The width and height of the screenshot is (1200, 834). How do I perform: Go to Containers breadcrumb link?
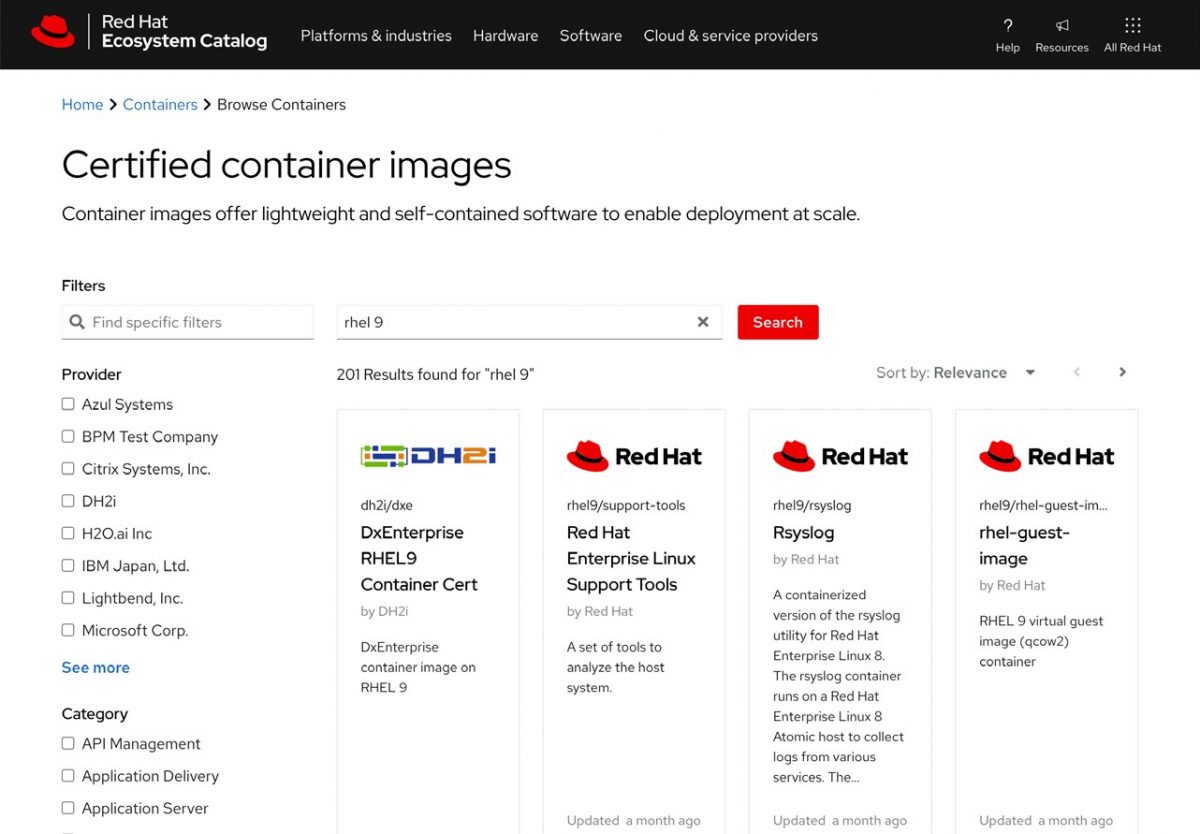(160, 104)
